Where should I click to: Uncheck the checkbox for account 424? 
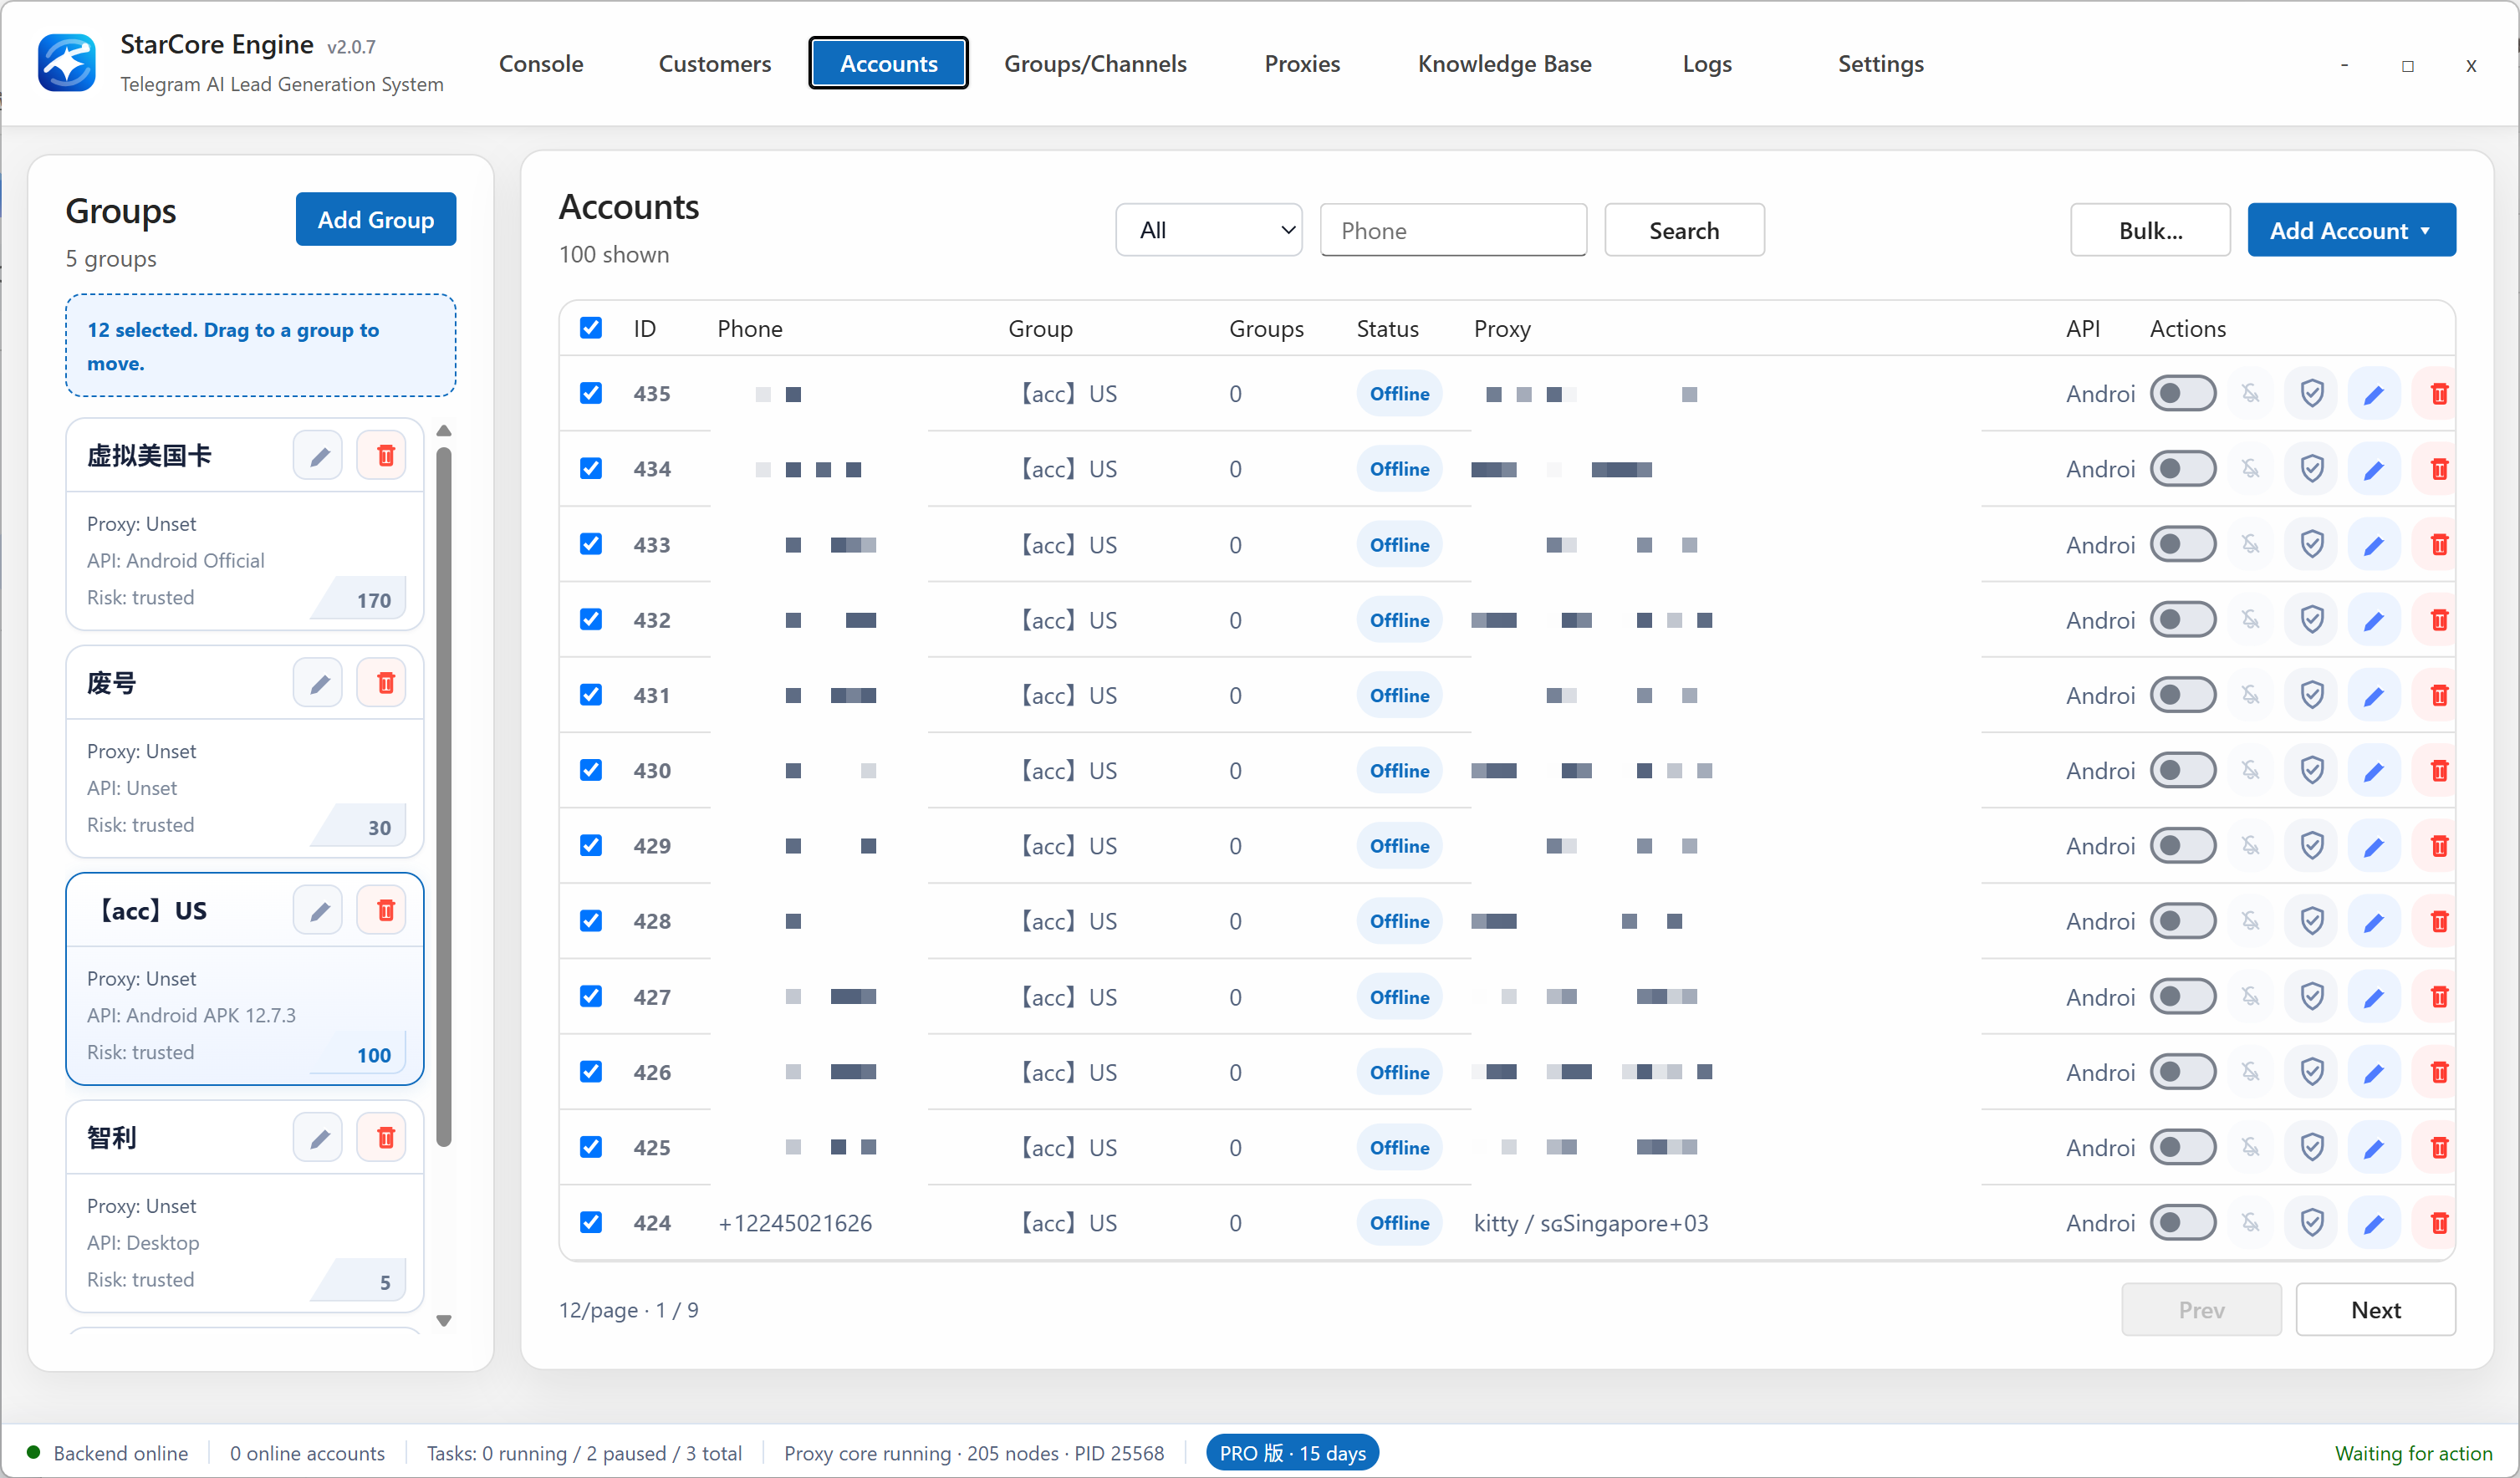(591, 1222)
